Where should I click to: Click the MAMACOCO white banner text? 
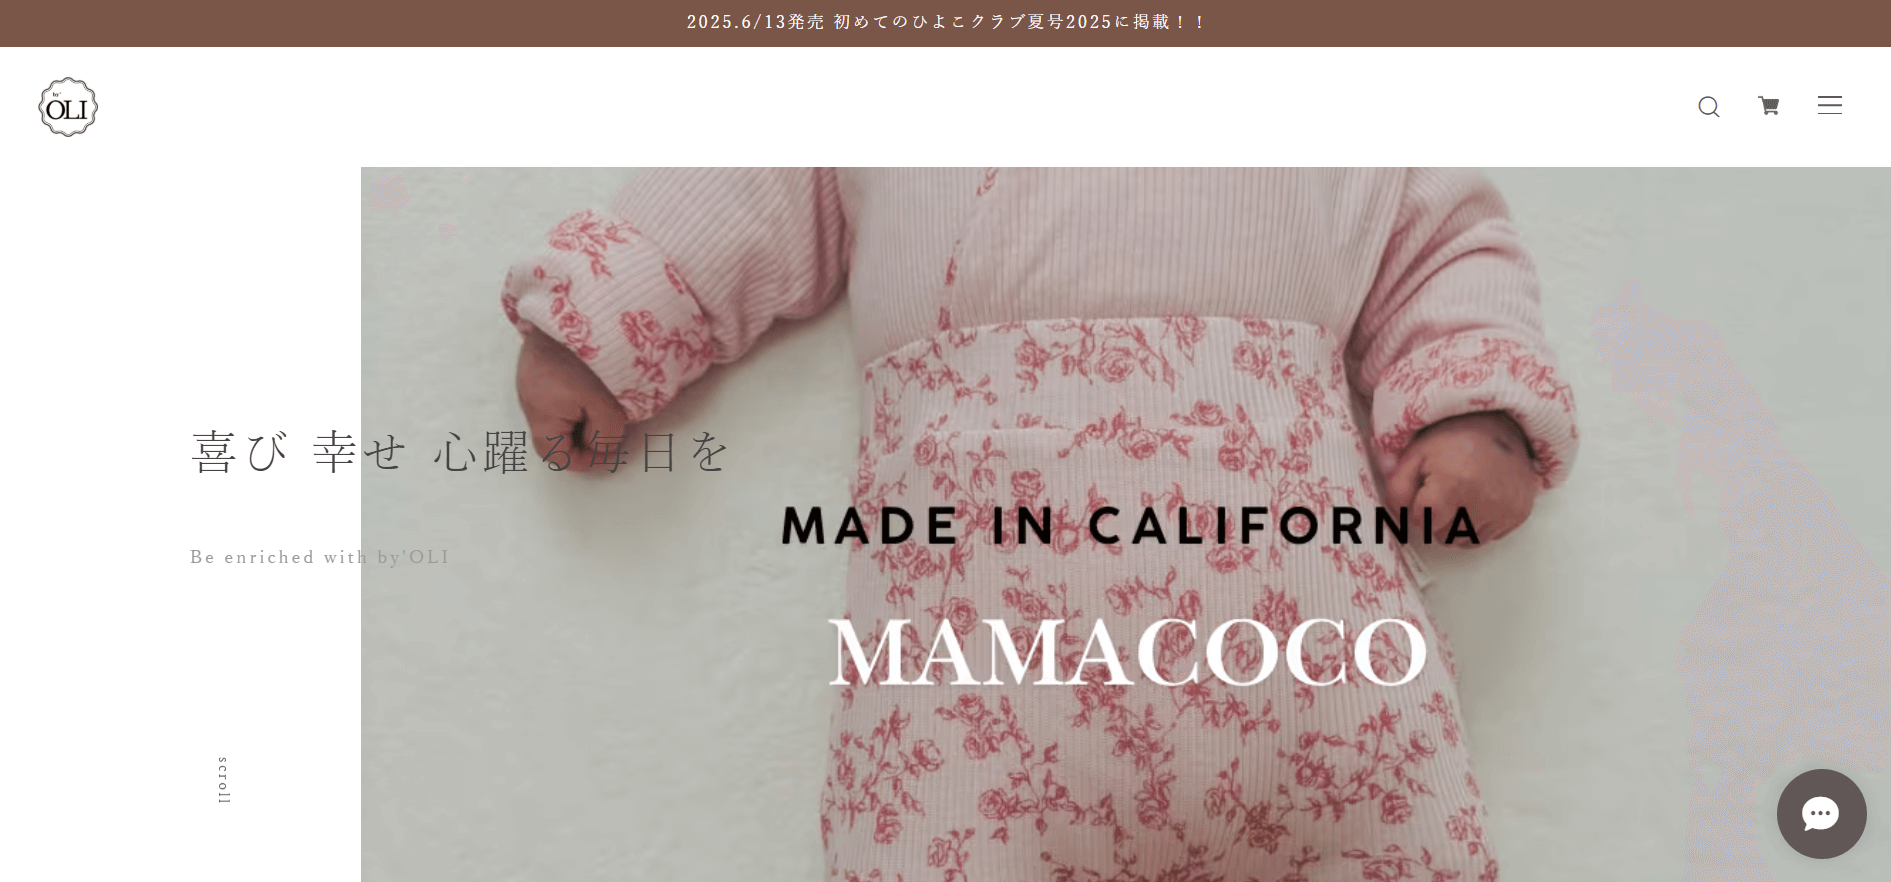(1127, 651)
